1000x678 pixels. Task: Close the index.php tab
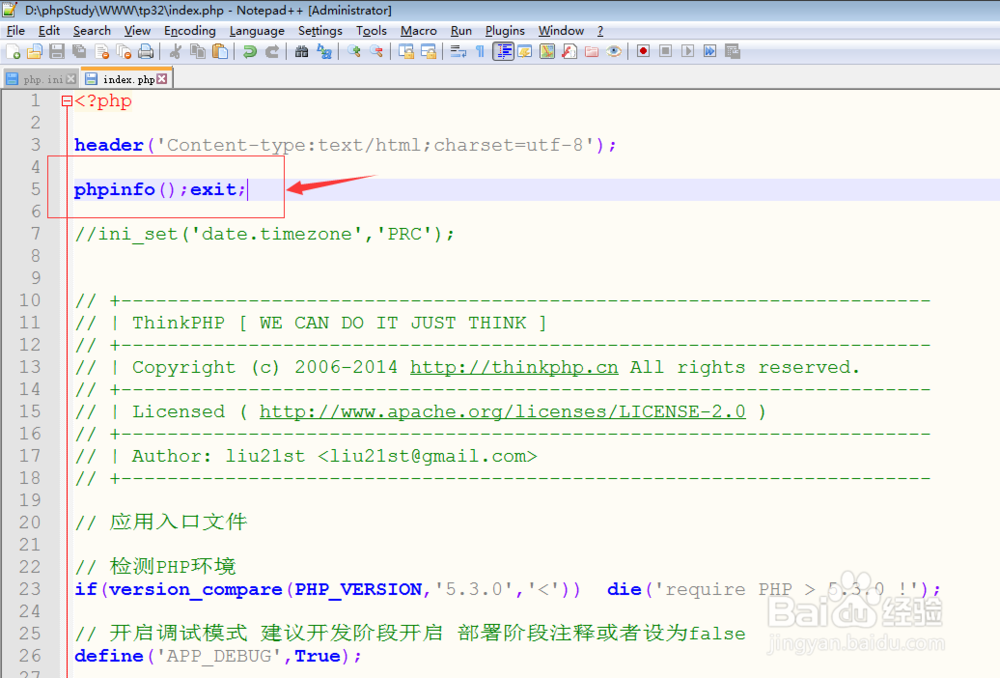tap(162, 78)
